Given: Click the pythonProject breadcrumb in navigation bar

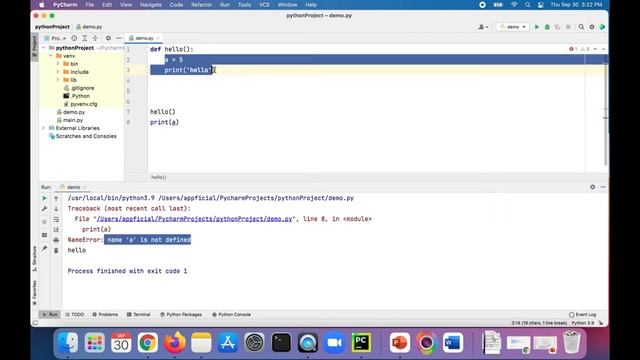Looking at the screenshot, I should click(x=52, y=27).
